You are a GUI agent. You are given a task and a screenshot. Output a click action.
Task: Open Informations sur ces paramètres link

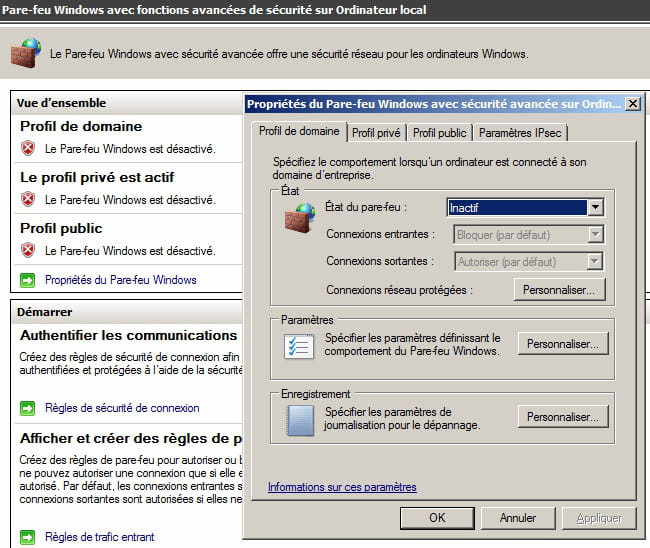[342, 487]
